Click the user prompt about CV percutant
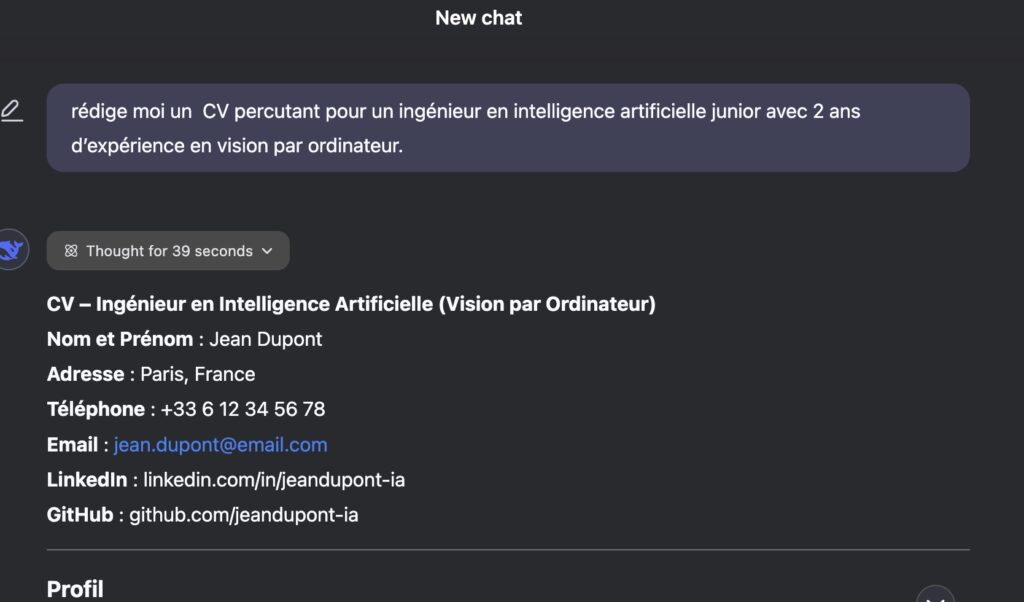 pos(508,128)
